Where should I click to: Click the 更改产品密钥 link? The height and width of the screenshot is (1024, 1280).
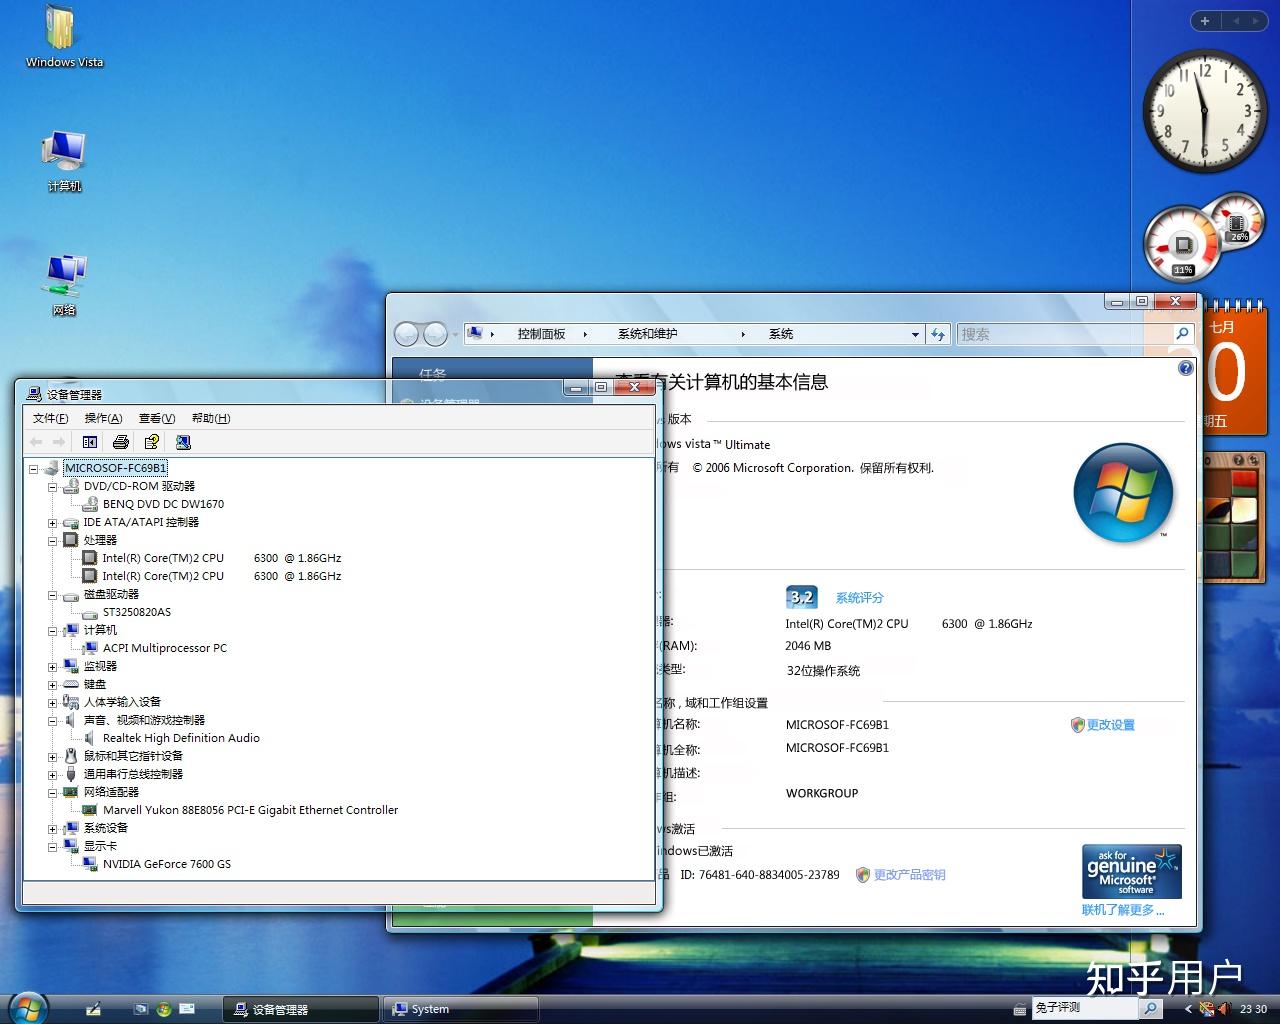point(909,875)
